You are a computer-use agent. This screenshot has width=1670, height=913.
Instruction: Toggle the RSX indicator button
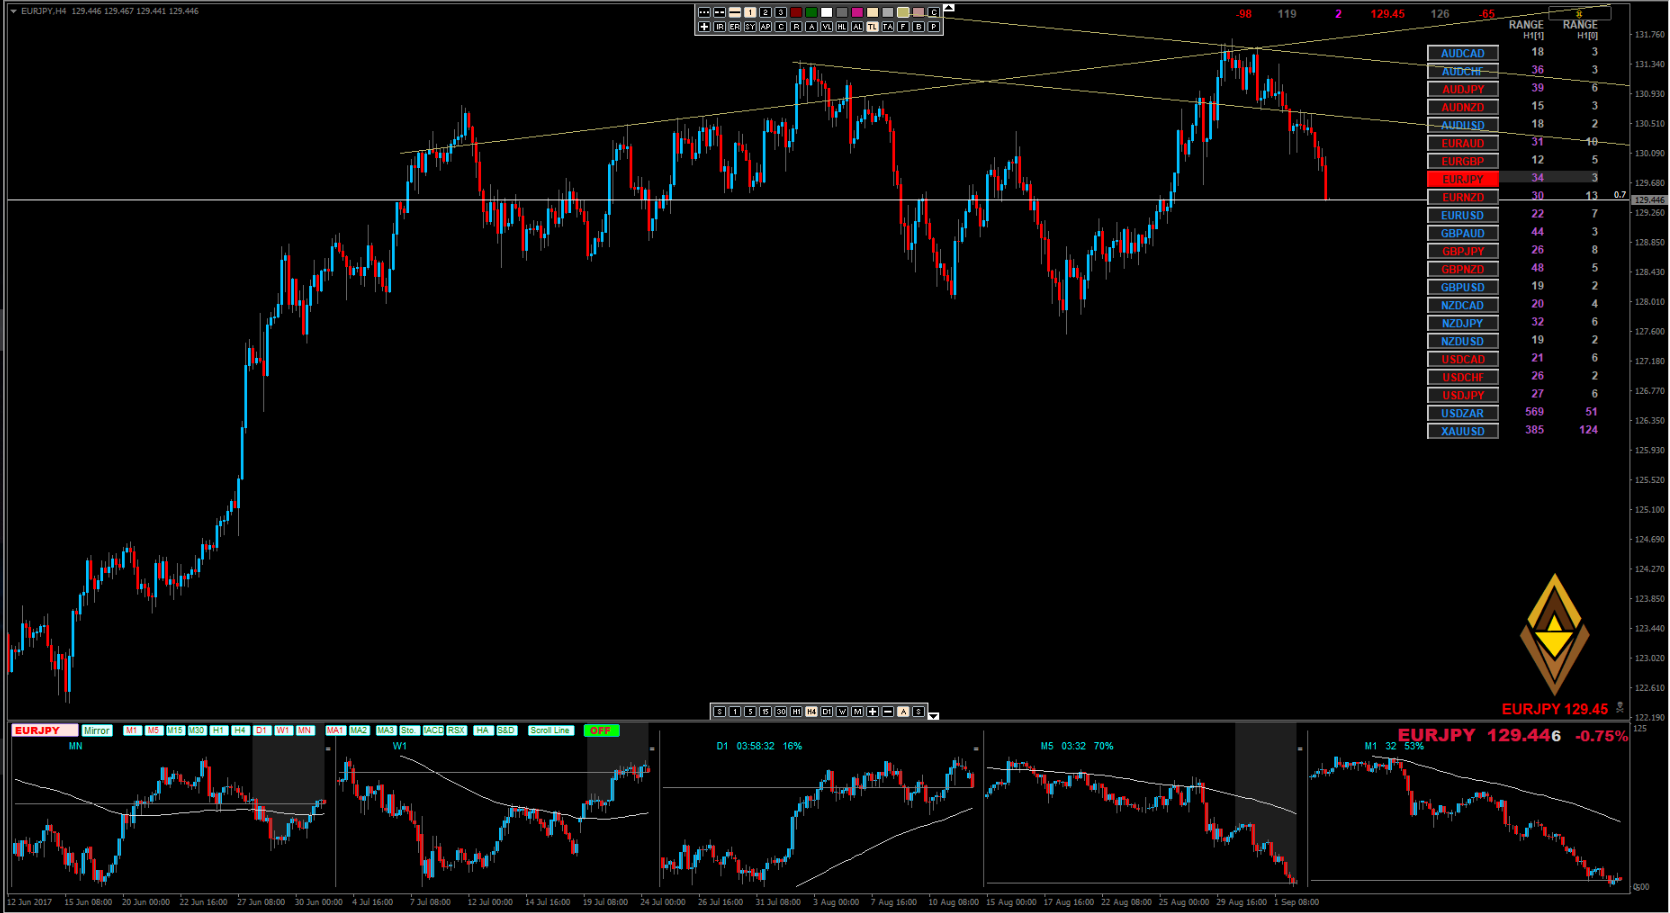[457, 731]
